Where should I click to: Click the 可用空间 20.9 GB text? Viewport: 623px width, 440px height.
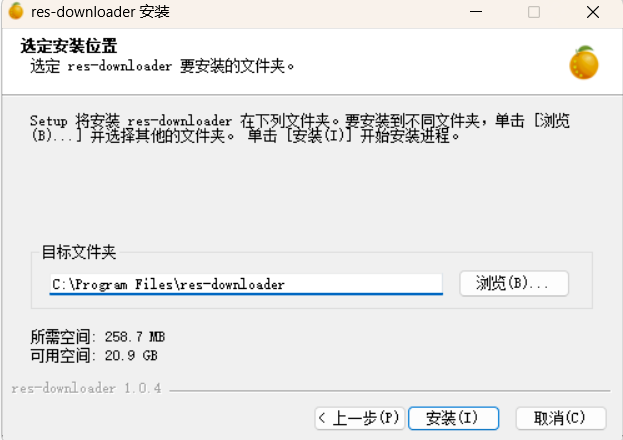pyautogui.click(x=94, y=355)
